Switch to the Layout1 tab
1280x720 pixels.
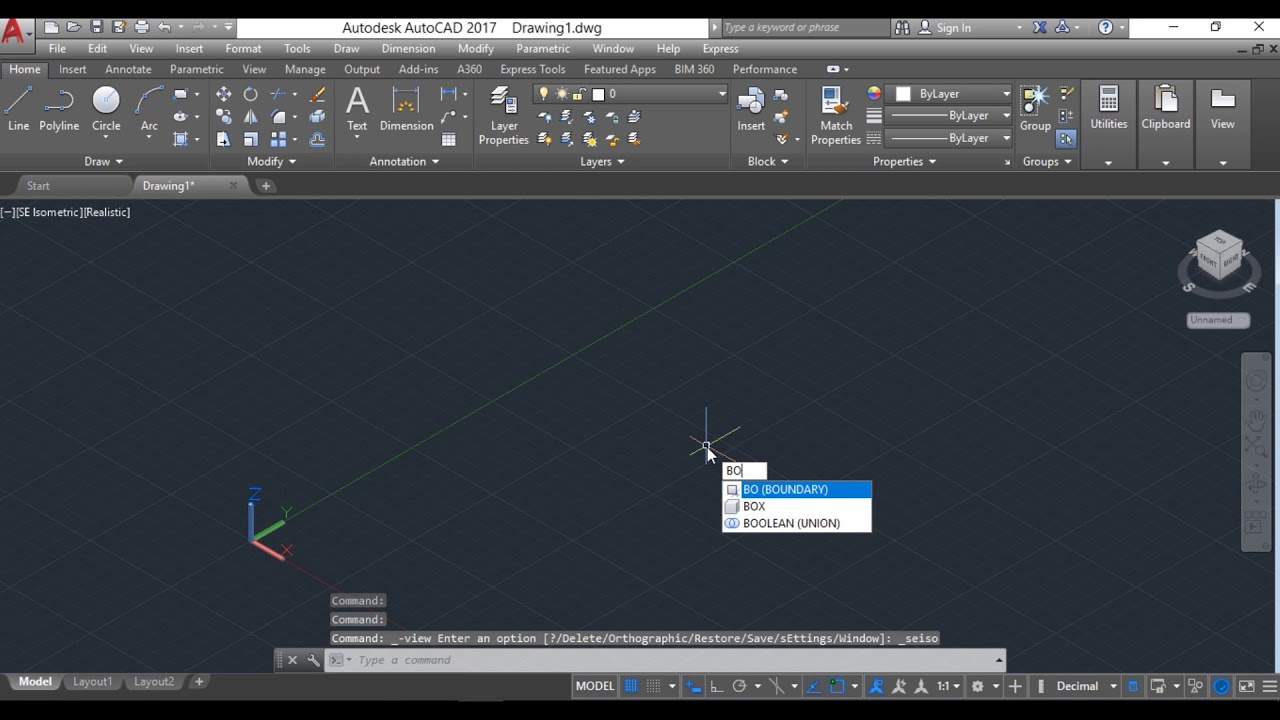(92, 682)
